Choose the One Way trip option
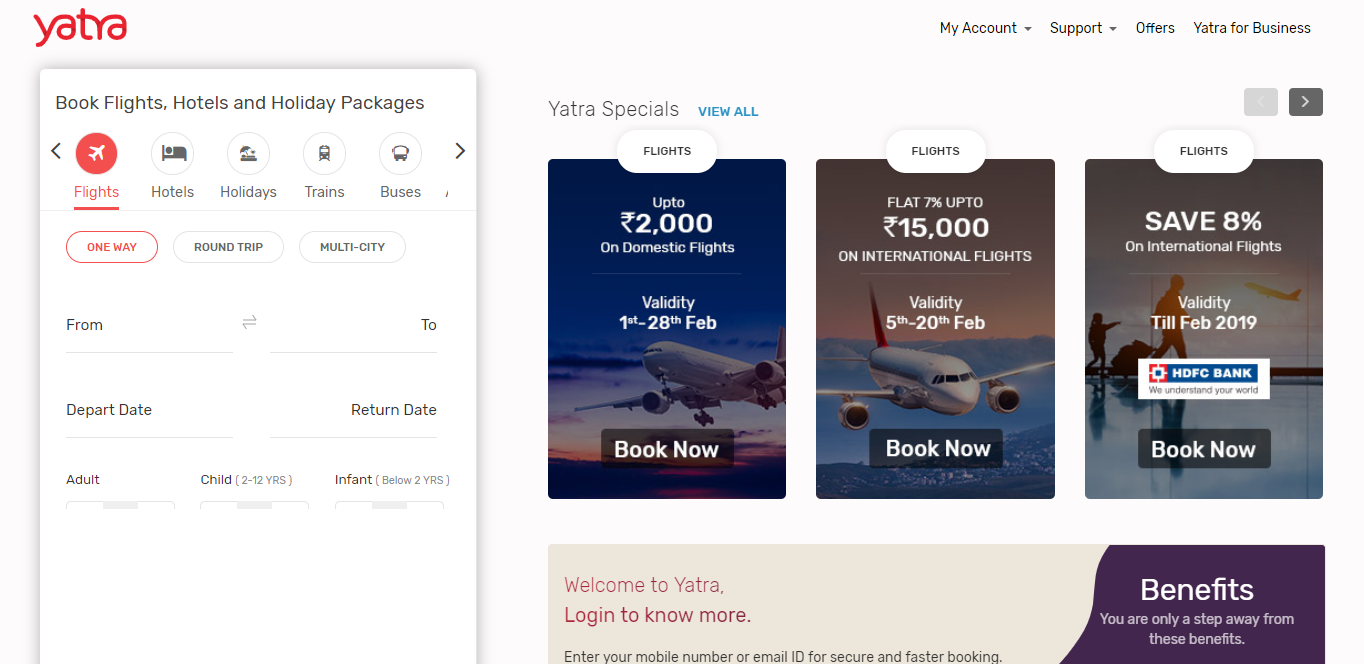1364x664 pixels. coord(112,247)
